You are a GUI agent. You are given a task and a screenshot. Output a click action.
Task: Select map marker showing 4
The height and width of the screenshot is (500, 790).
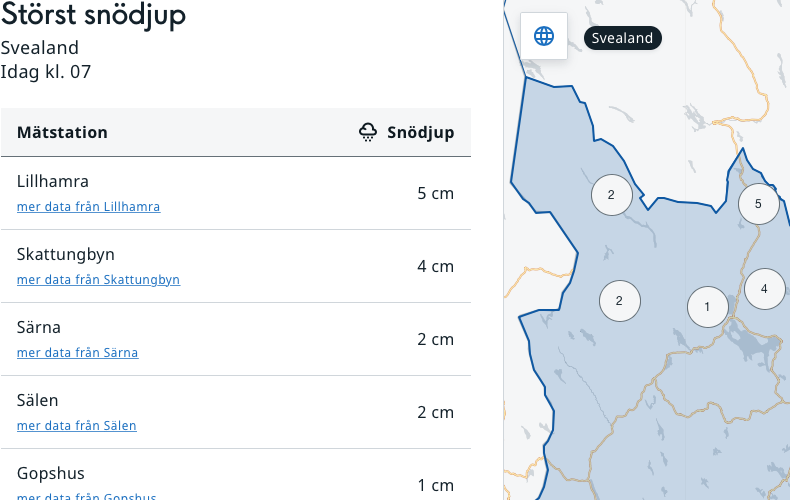(764, 289)
